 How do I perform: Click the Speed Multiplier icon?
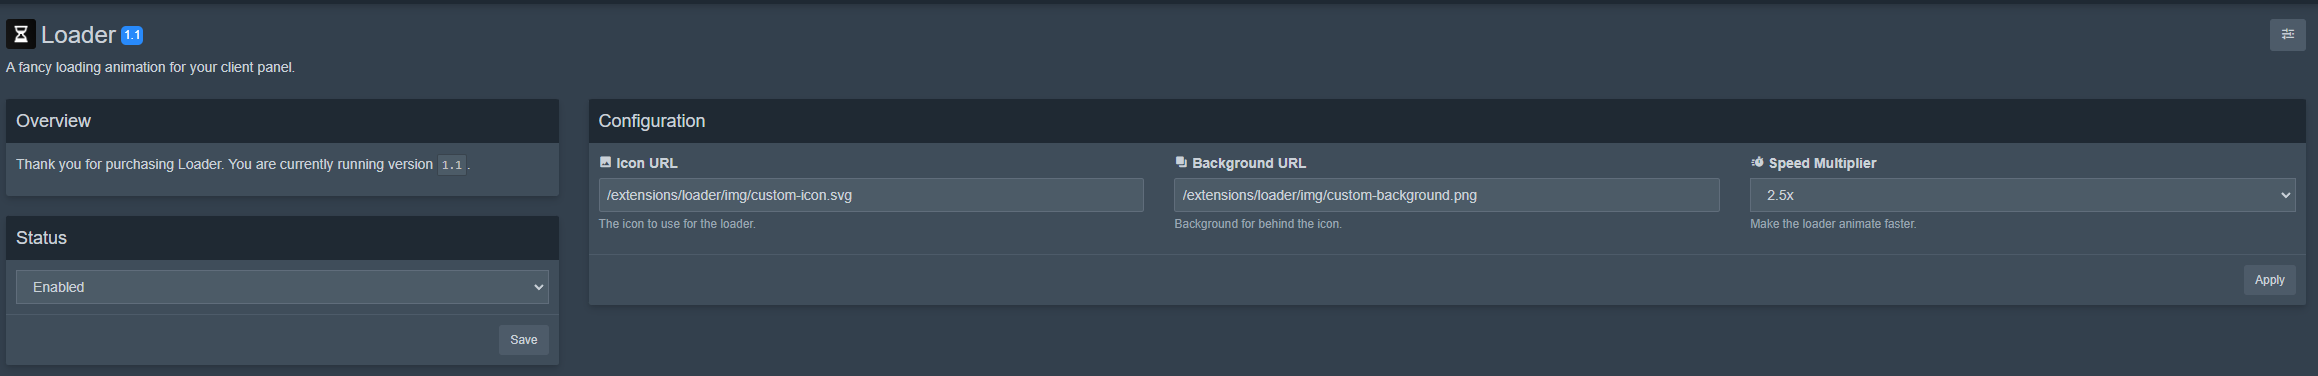coord(1757,162)
